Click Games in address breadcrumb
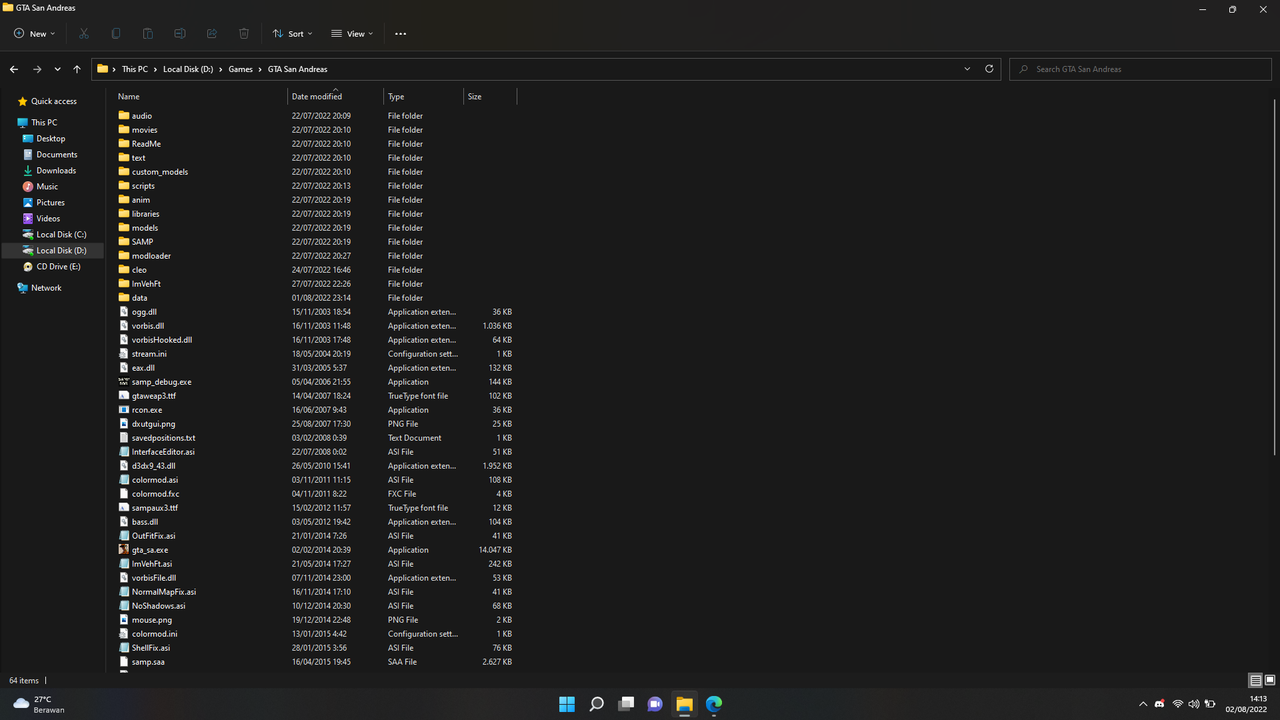 pos(240,69)
